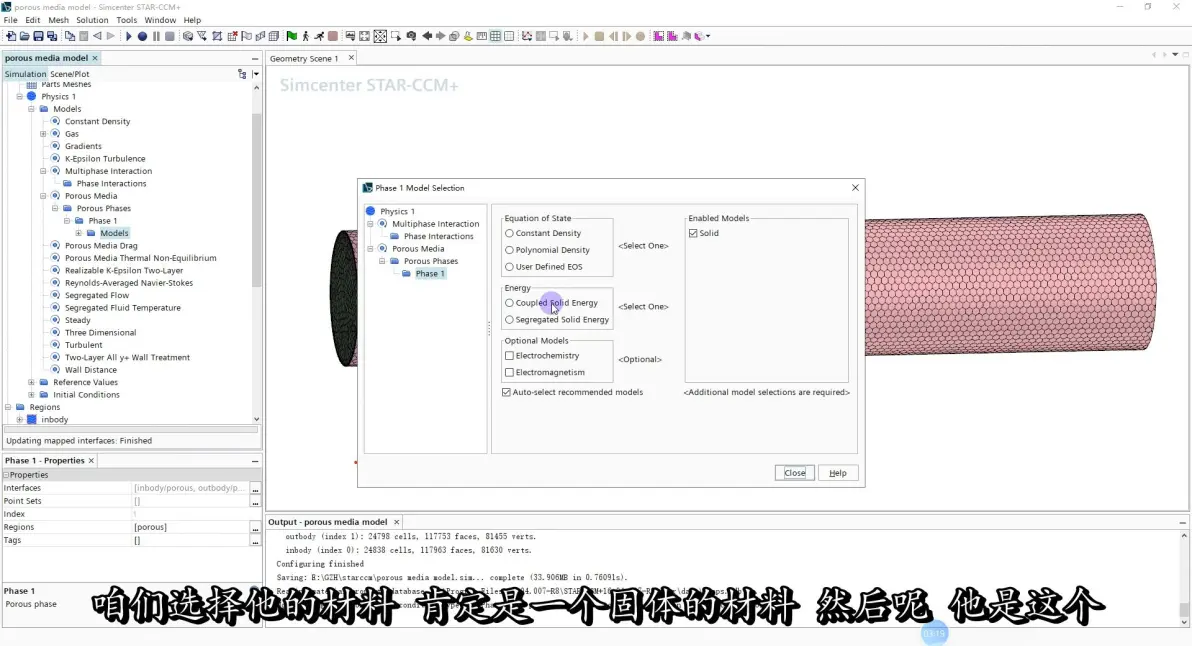
Task: Select the Segregated Flow tree item
Action: [x=97, y=296]
